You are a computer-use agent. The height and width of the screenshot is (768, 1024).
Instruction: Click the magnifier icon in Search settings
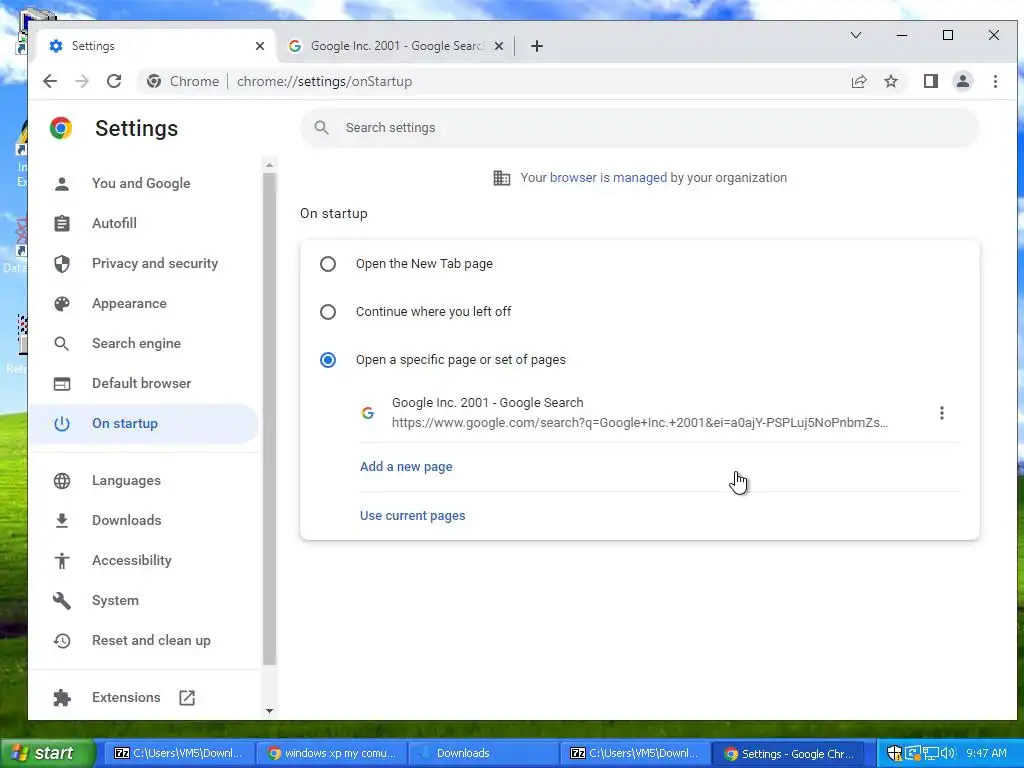pyautogui.click(x=321, y=127)
